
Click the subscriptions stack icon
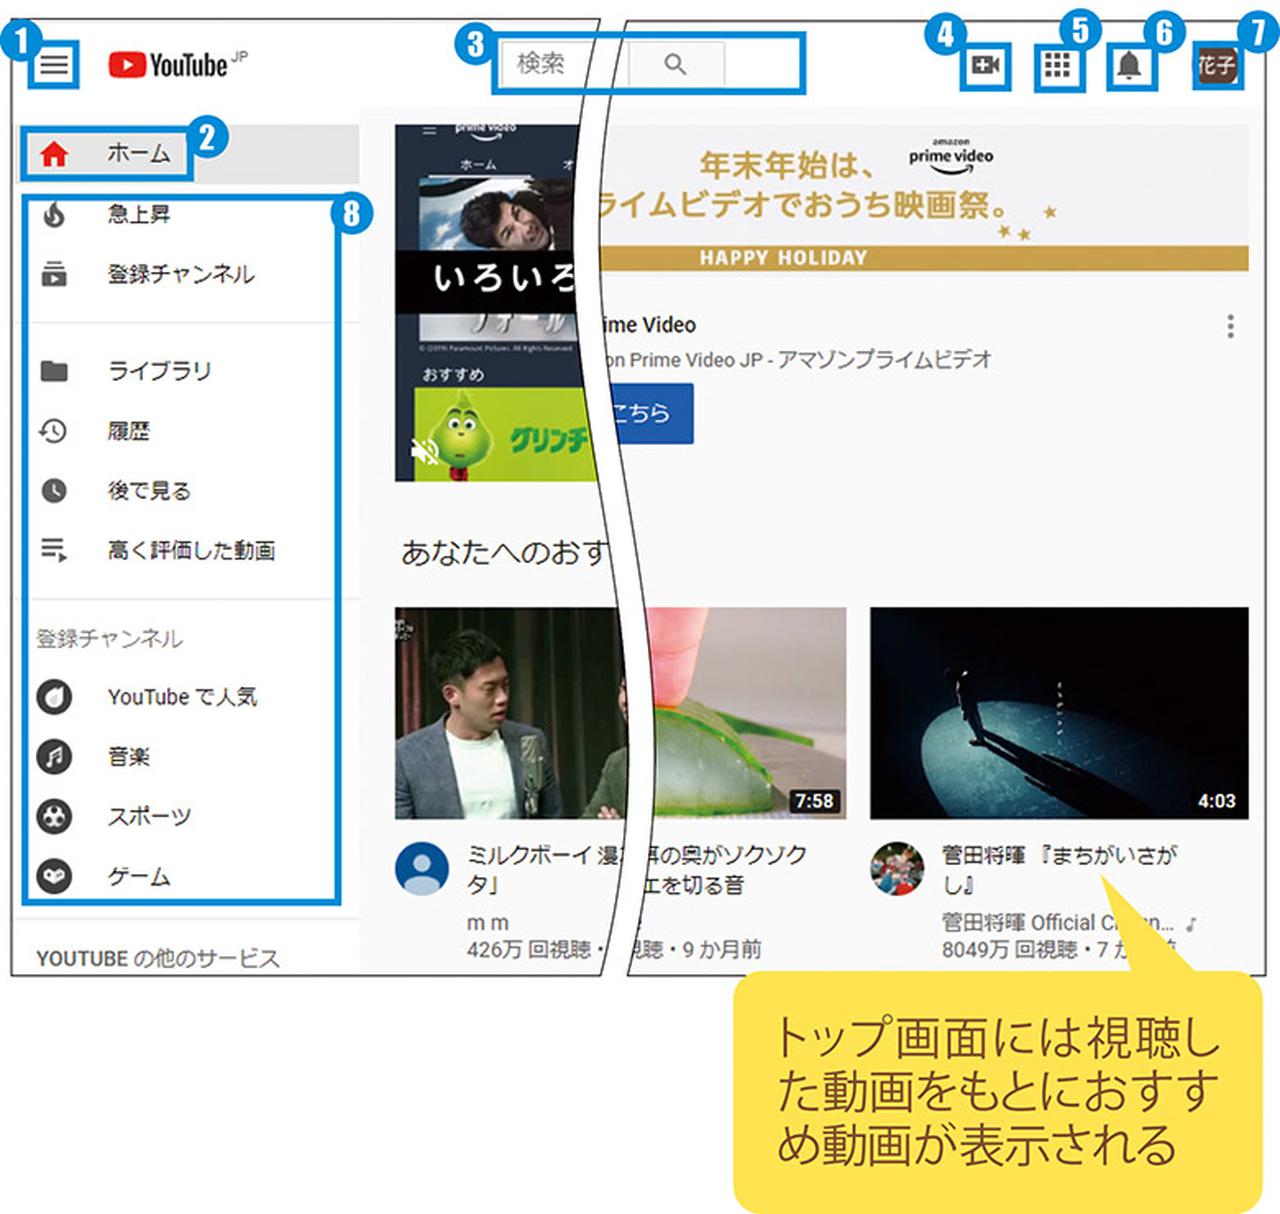[54, 273]
